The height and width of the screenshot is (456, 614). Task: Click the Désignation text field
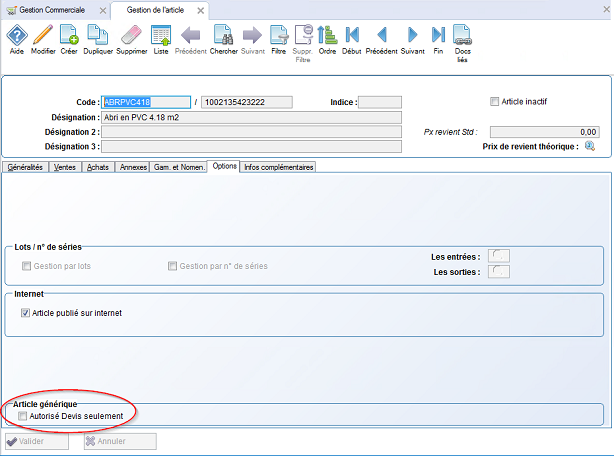point(251,117)
